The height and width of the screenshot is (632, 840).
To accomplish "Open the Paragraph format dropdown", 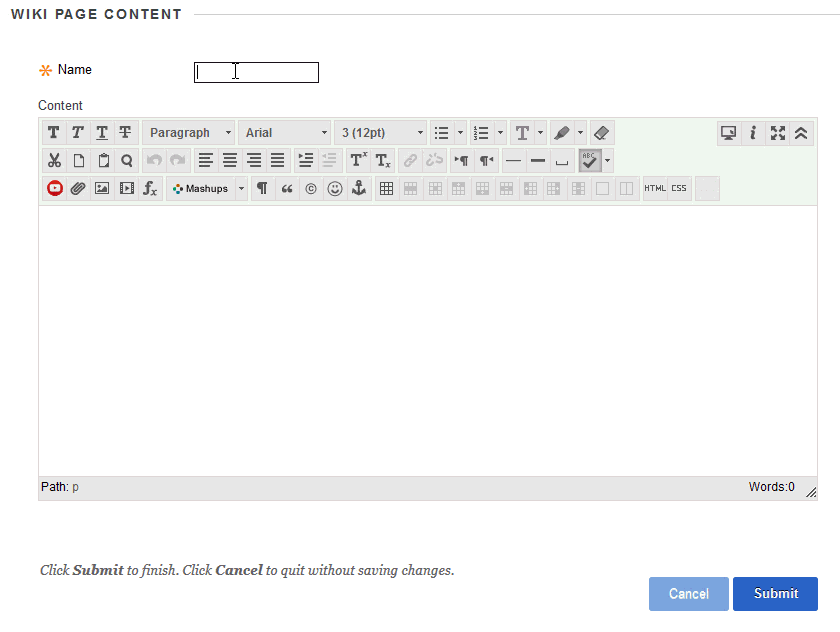I will click(189, 132).
